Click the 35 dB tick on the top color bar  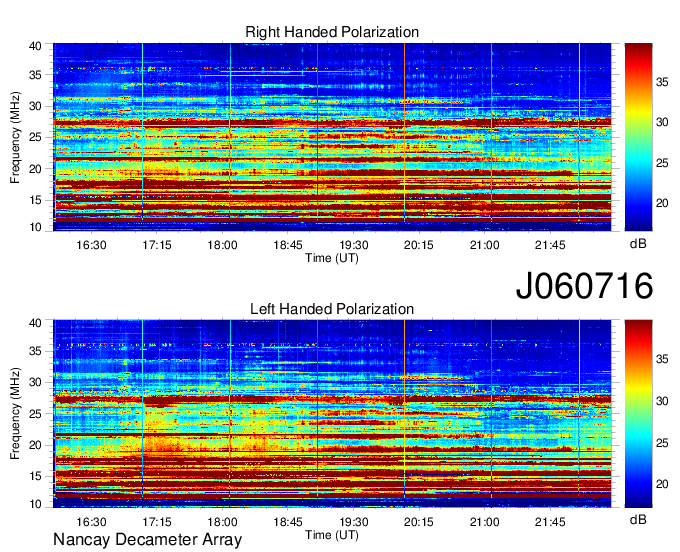pyautogui.click(x=662, y=82)
